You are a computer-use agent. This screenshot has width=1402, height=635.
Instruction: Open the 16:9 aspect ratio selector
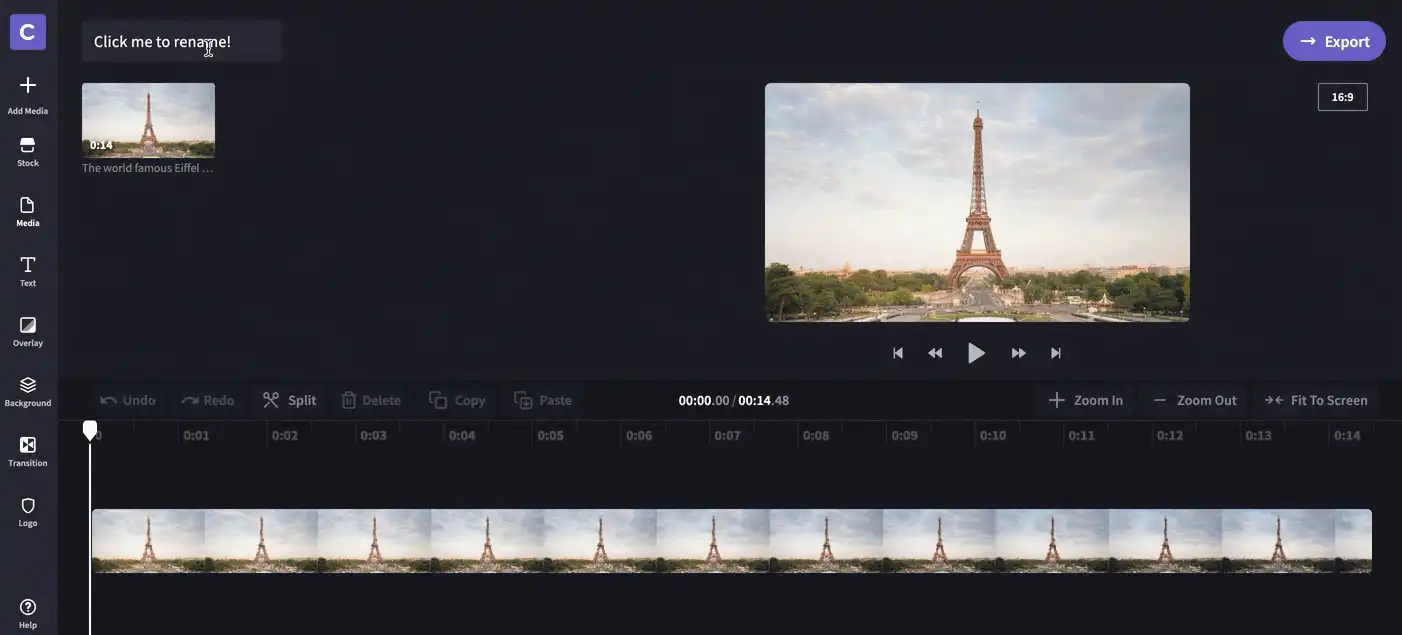(x=1342, y=97)
